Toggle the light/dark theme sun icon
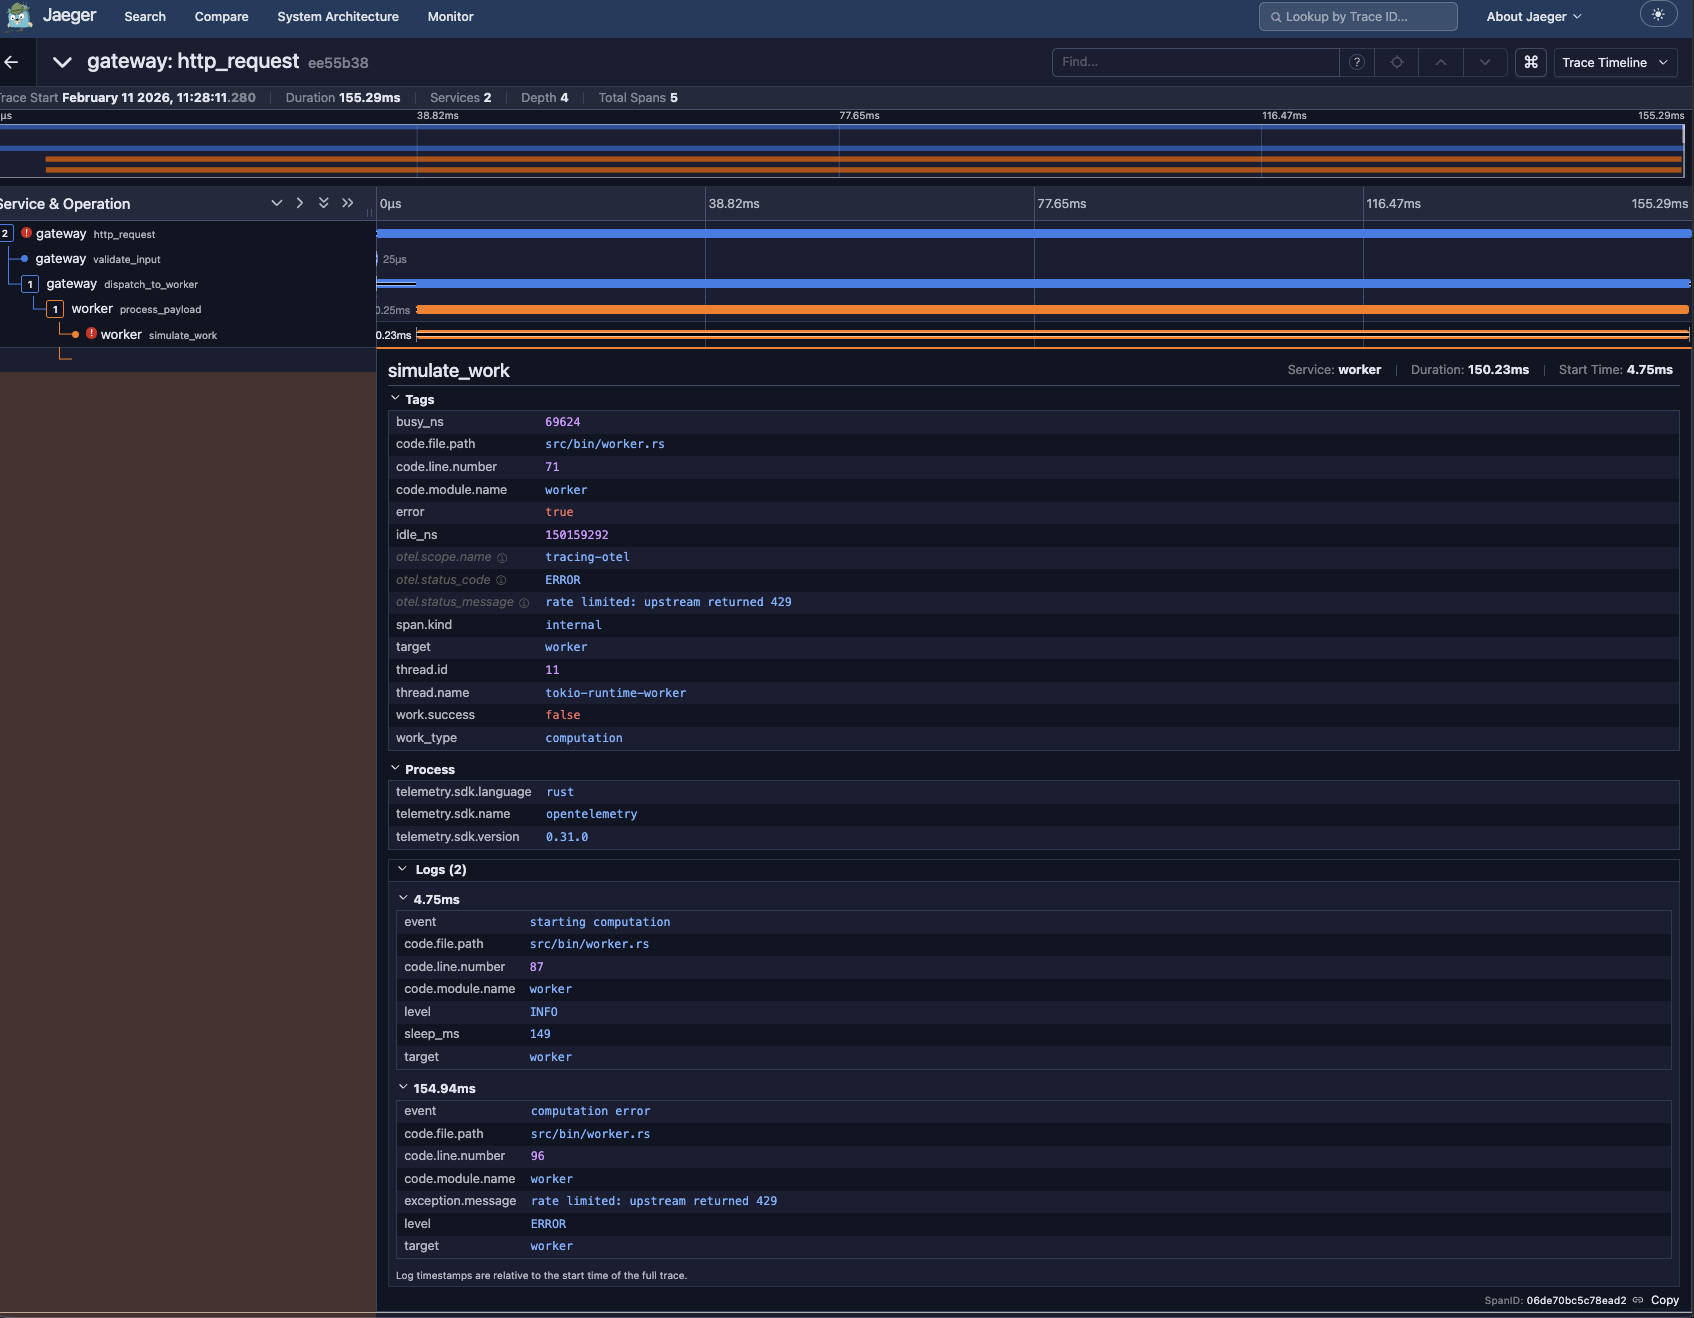Viewport: 1694px width, 1318px height. coord(1658,15)
